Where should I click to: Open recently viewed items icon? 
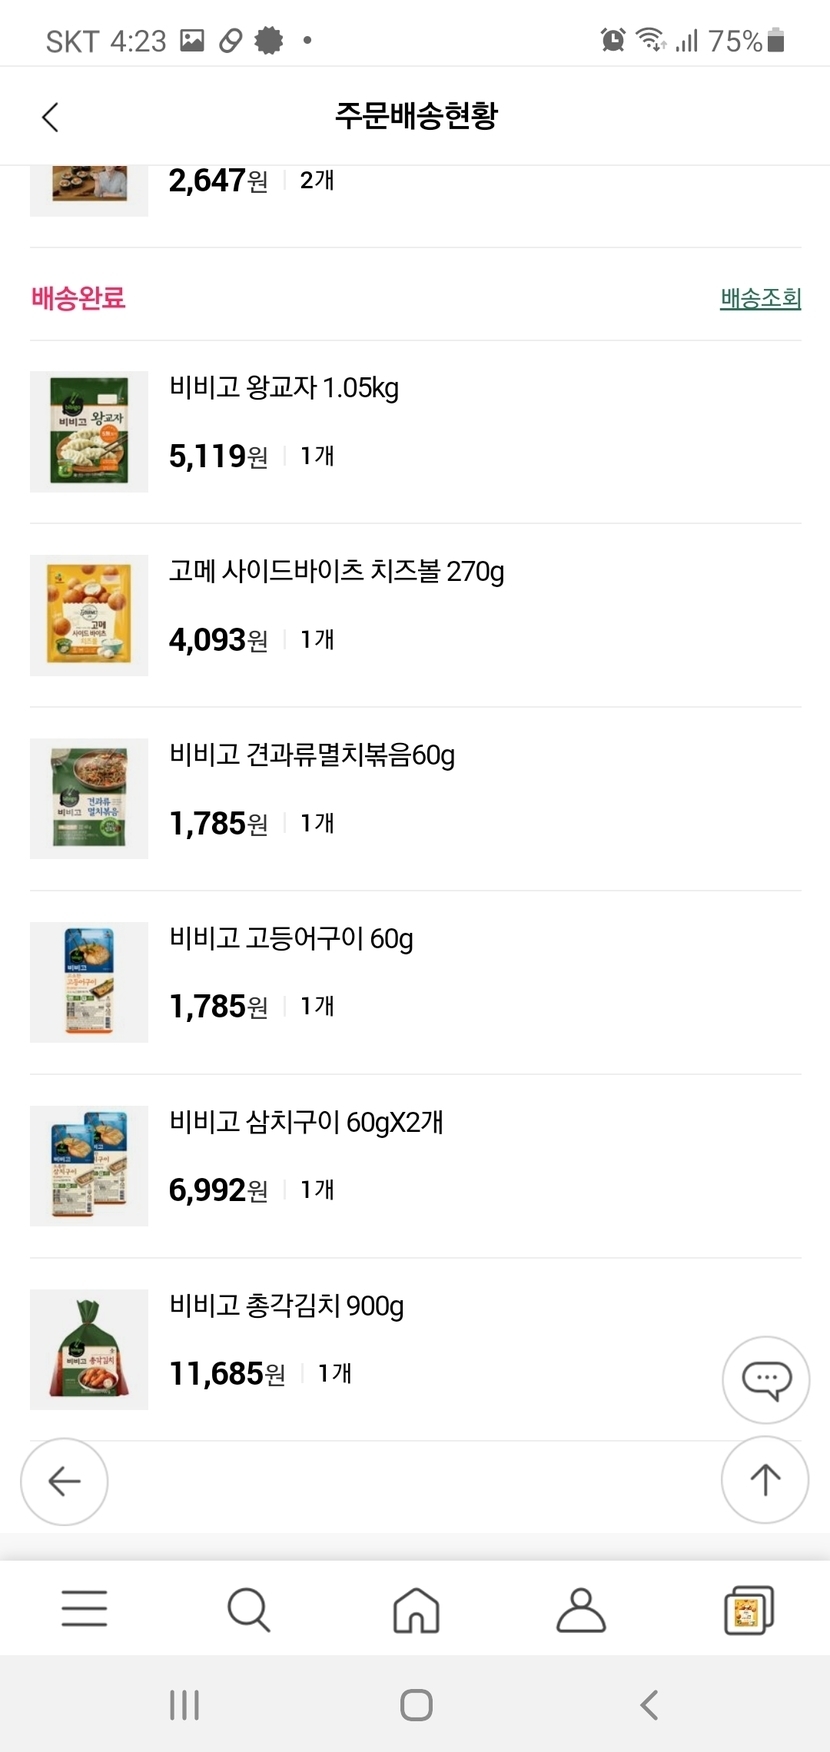point(748,1608)
